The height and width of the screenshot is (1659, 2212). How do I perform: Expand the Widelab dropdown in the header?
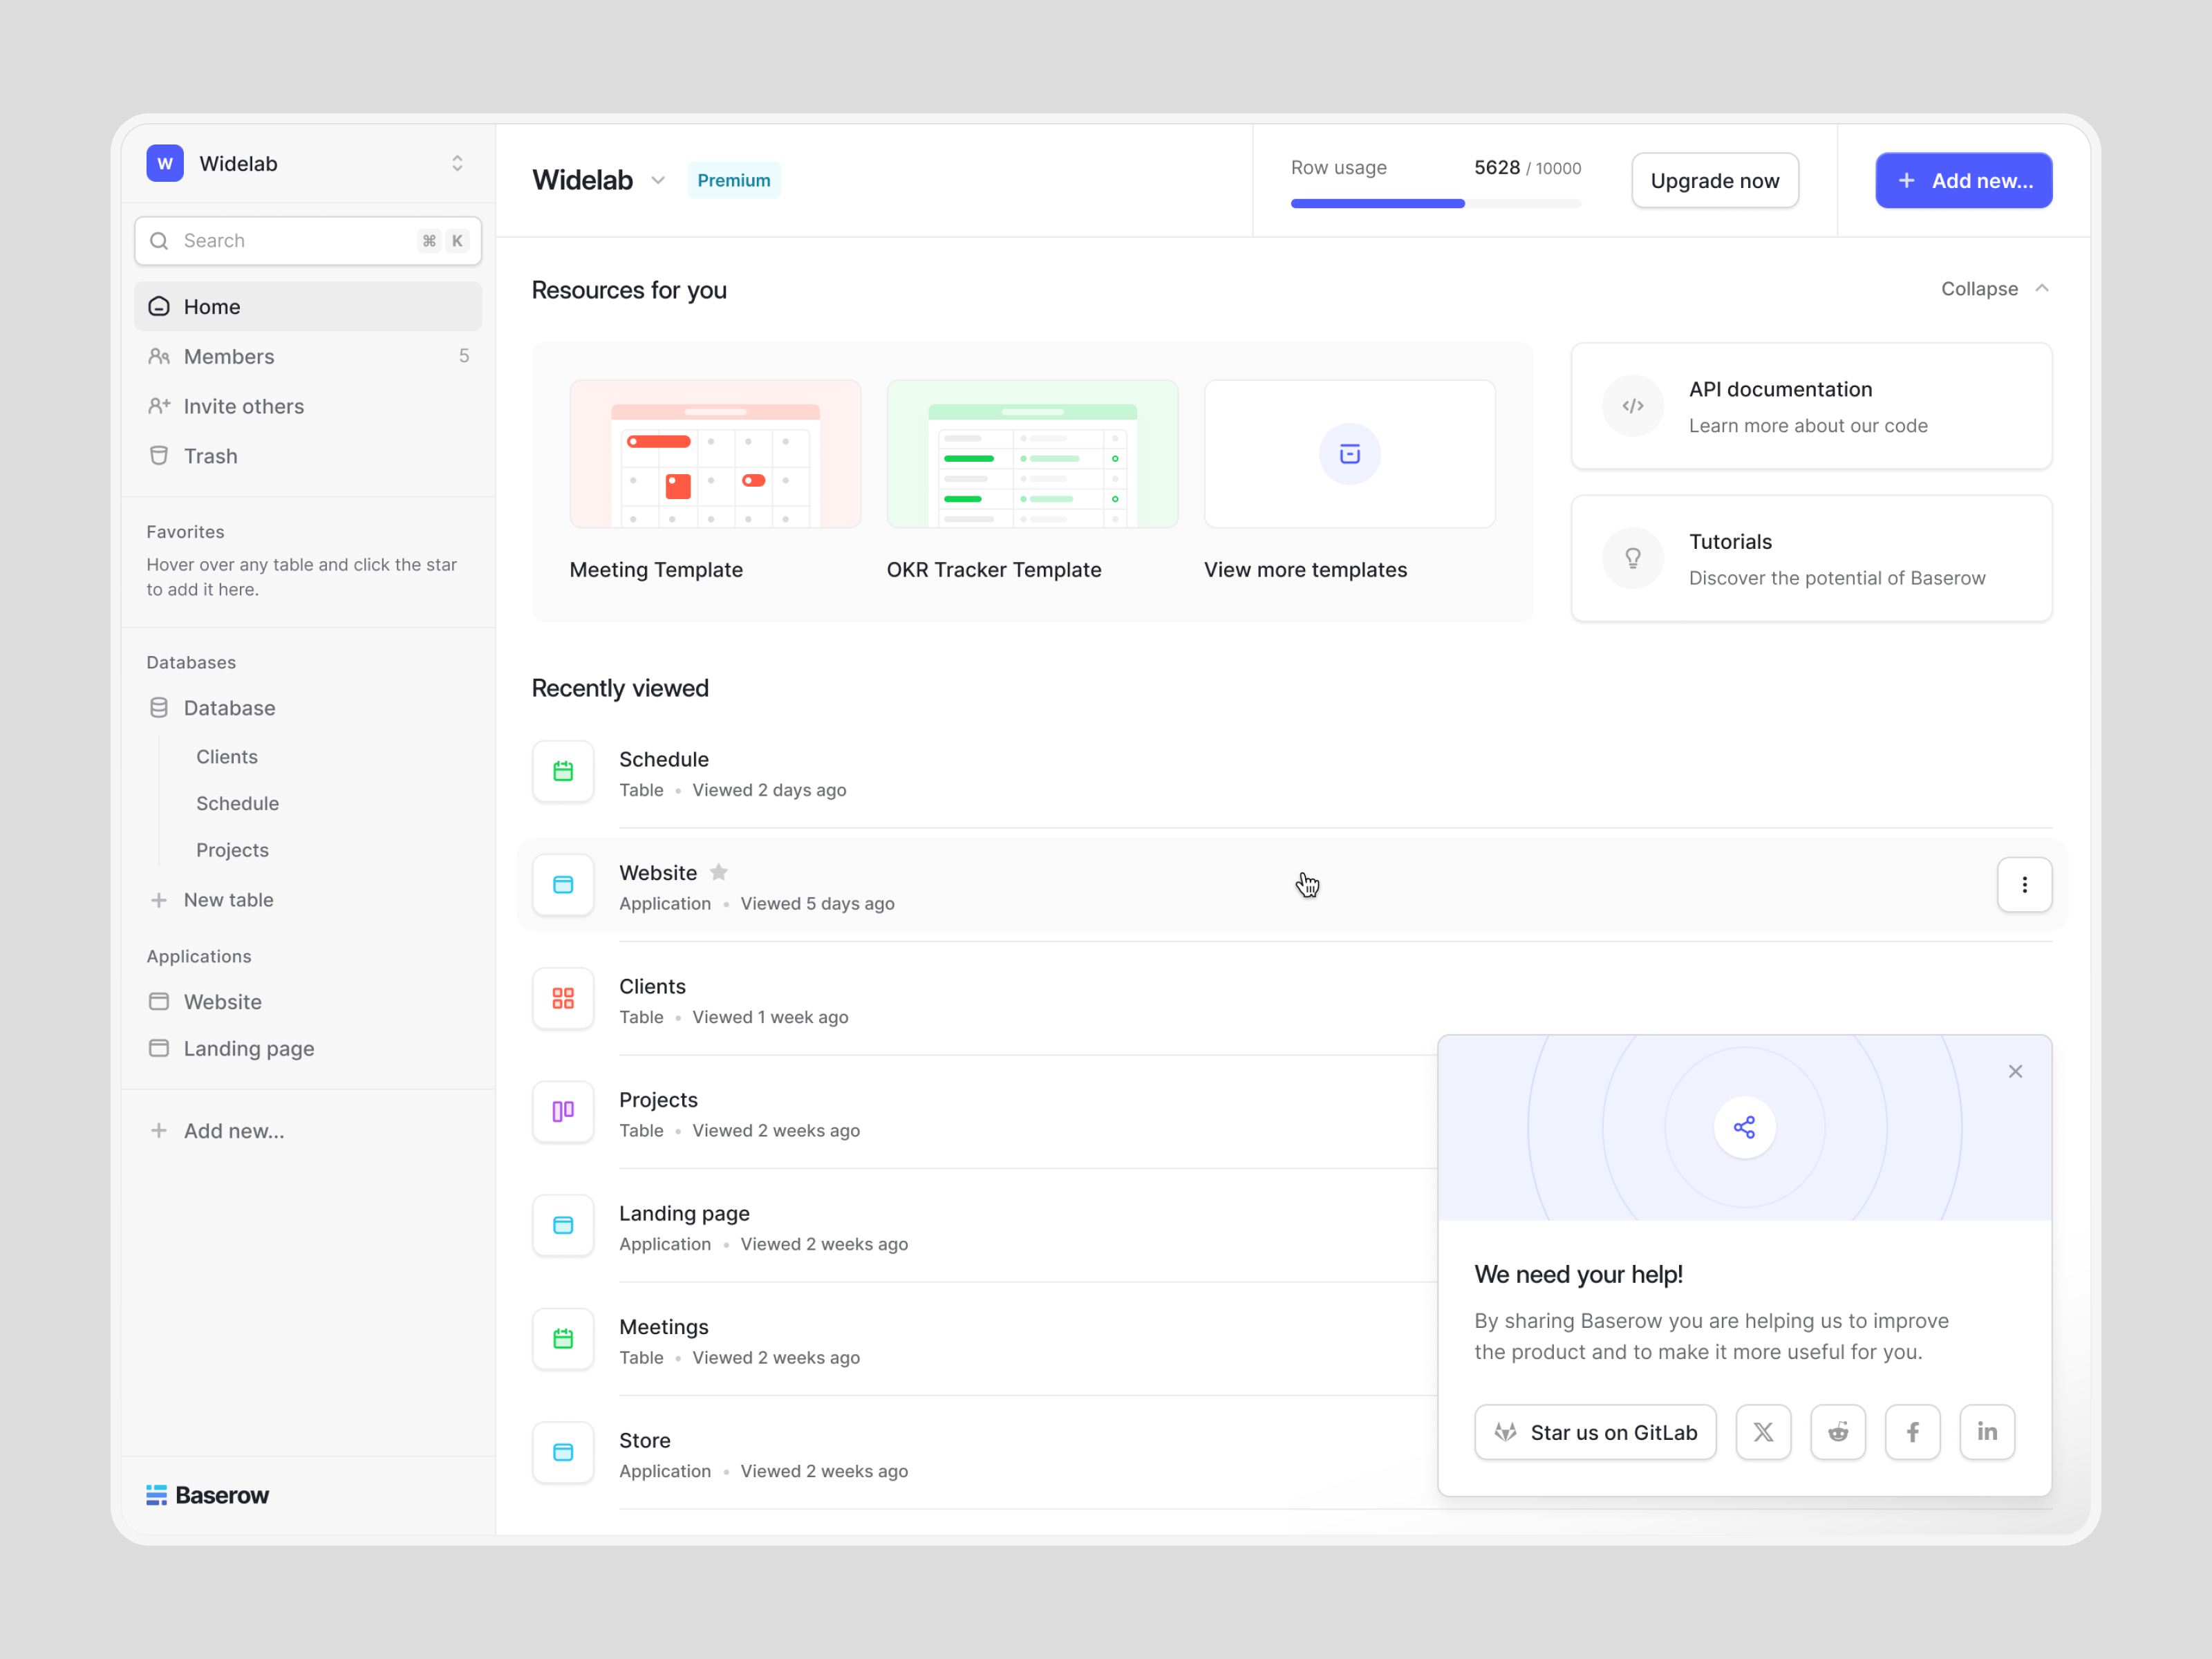658,181
